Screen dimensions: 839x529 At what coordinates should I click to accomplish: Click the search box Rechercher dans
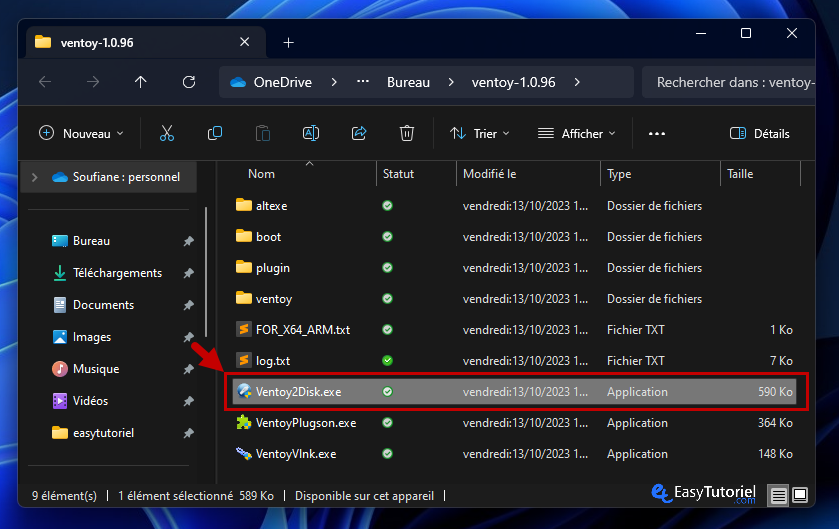[728, 82]
